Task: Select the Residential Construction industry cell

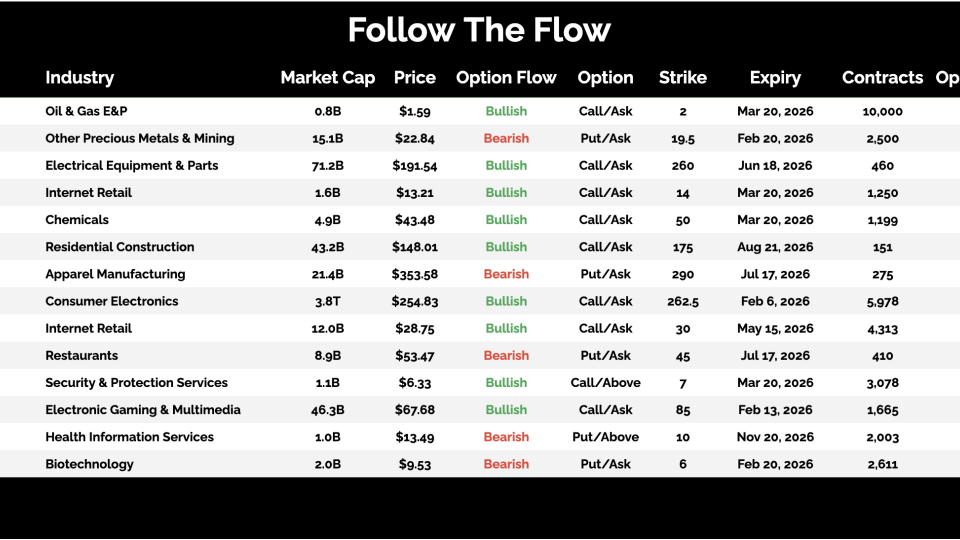Action: tap(120, 247)
